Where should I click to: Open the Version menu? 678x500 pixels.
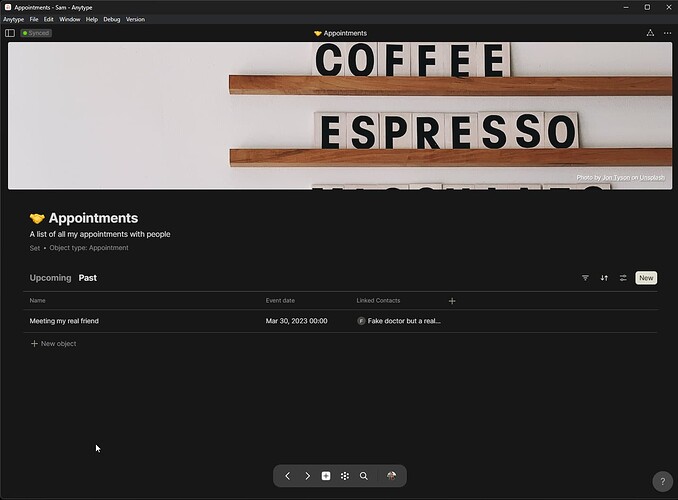pos(135,19)
